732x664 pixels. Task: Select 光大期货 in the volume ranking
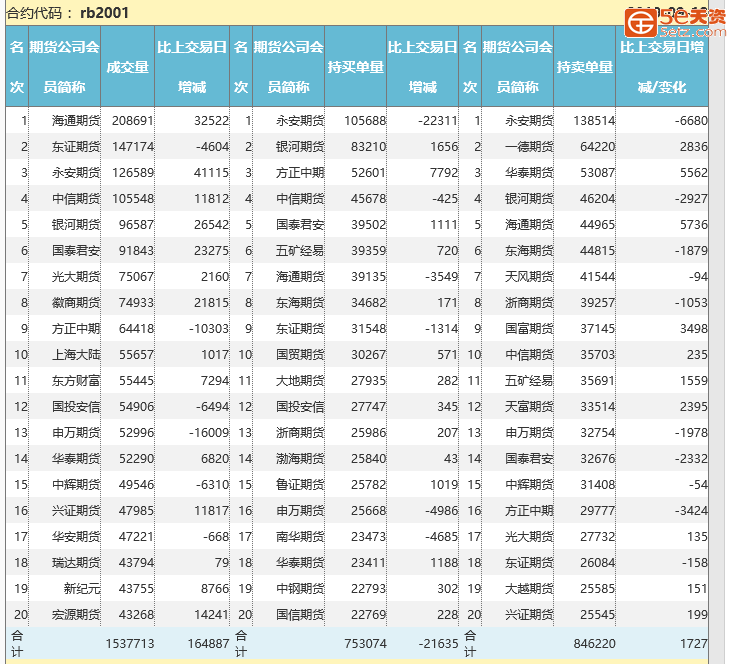click(x=76, y=277)
